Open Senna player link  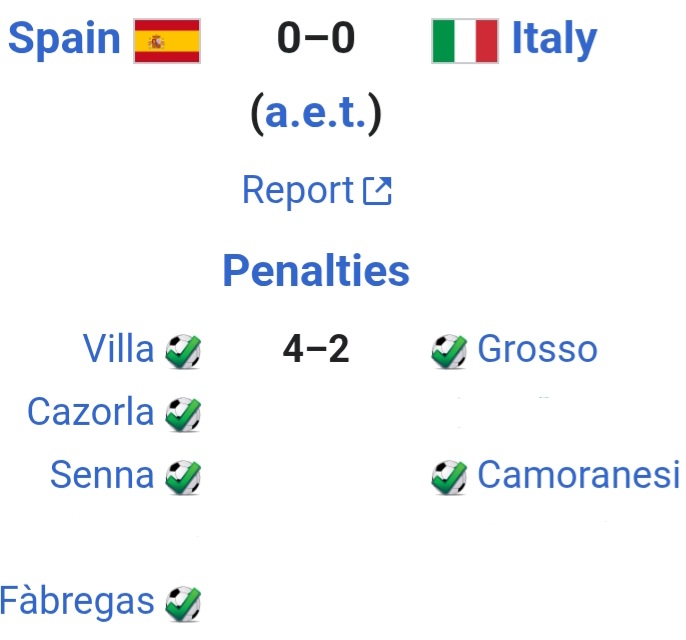click(102, 475)
